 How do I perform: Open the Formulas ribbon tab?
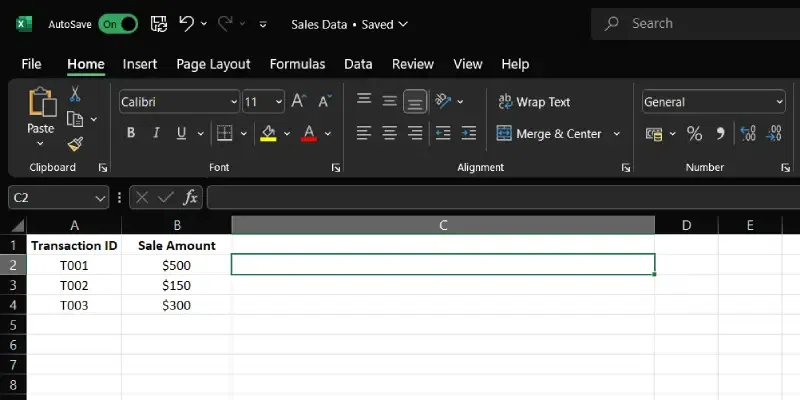tap(297, 64)
